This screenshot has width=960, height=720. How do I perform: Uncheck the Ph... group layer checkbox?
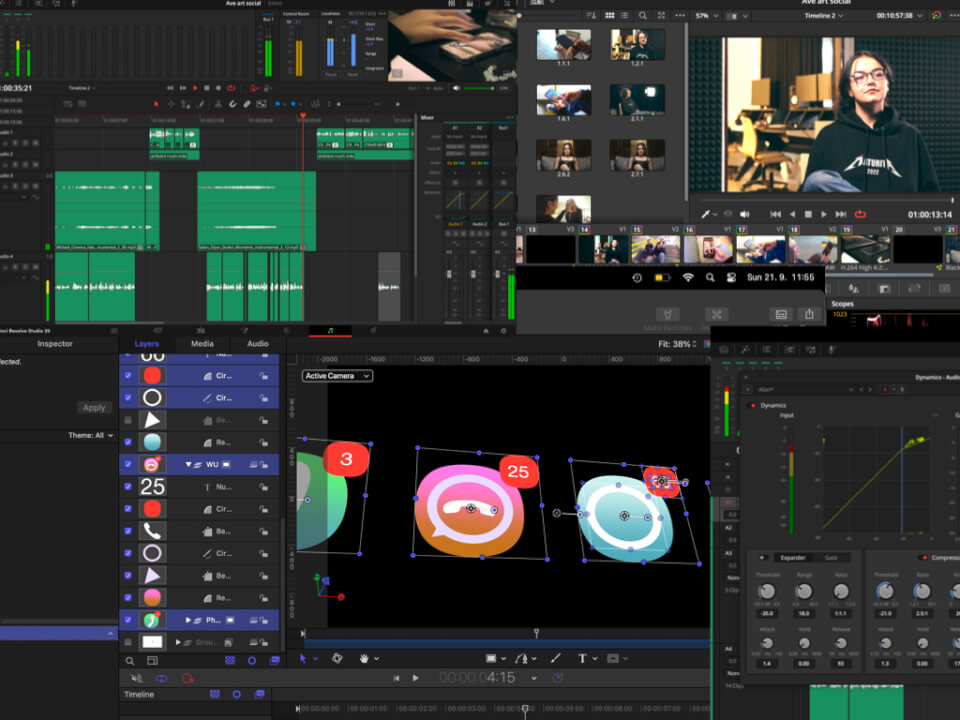point(128,620)
